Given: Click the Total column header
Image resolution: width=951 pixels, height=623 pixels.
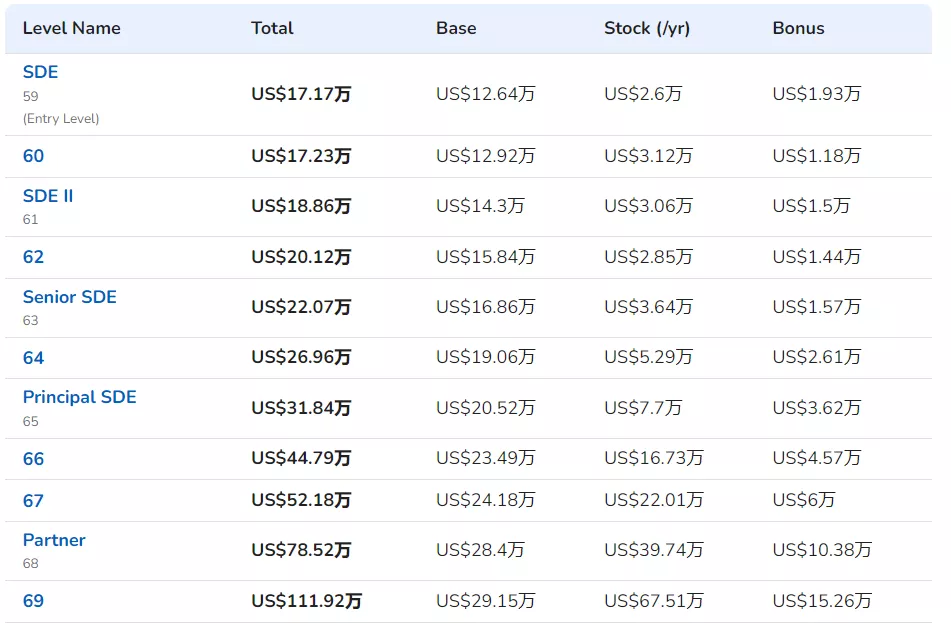Looking at the screenshot, I should [x=272, y=28].
